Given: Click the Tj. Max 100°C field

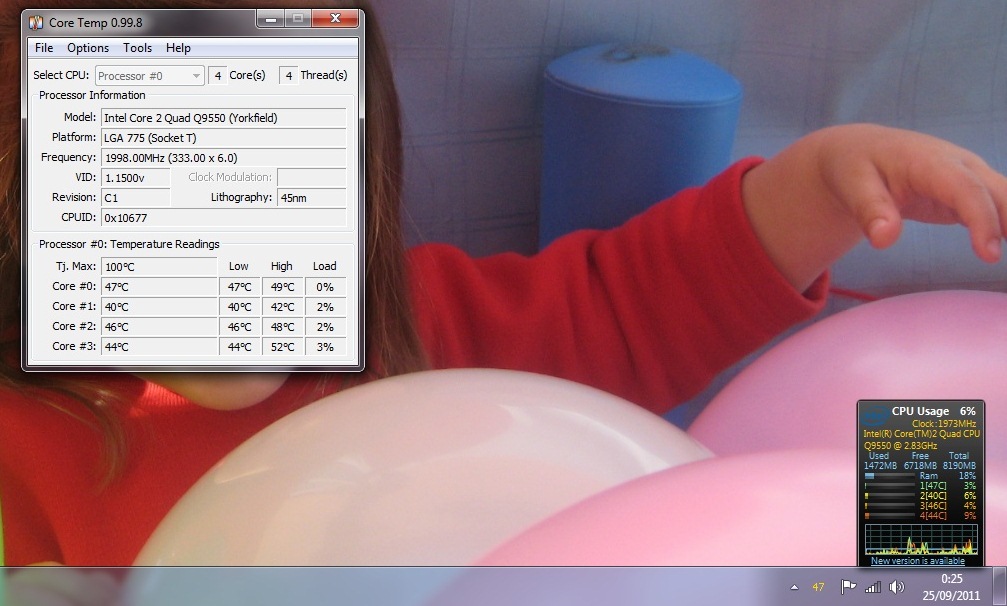Looking at the screenshot, I should [x=158, y=267].
